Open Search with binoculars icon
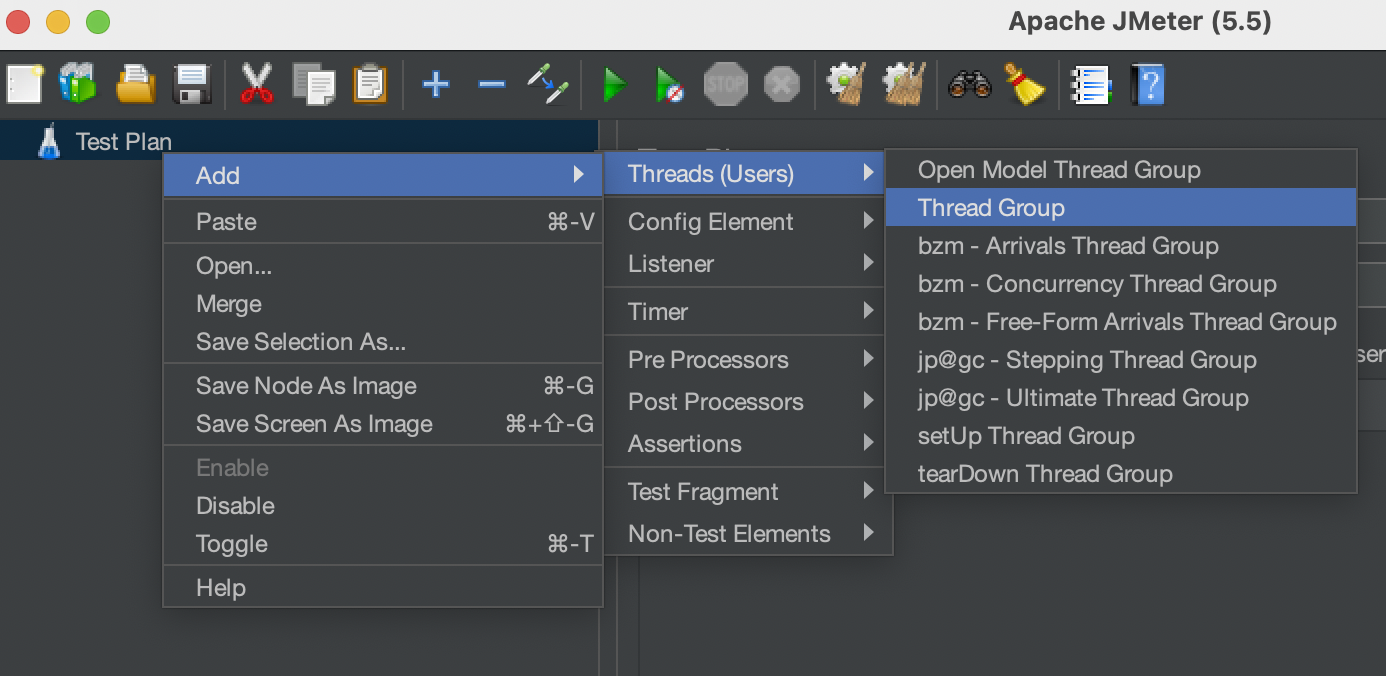 969,84
